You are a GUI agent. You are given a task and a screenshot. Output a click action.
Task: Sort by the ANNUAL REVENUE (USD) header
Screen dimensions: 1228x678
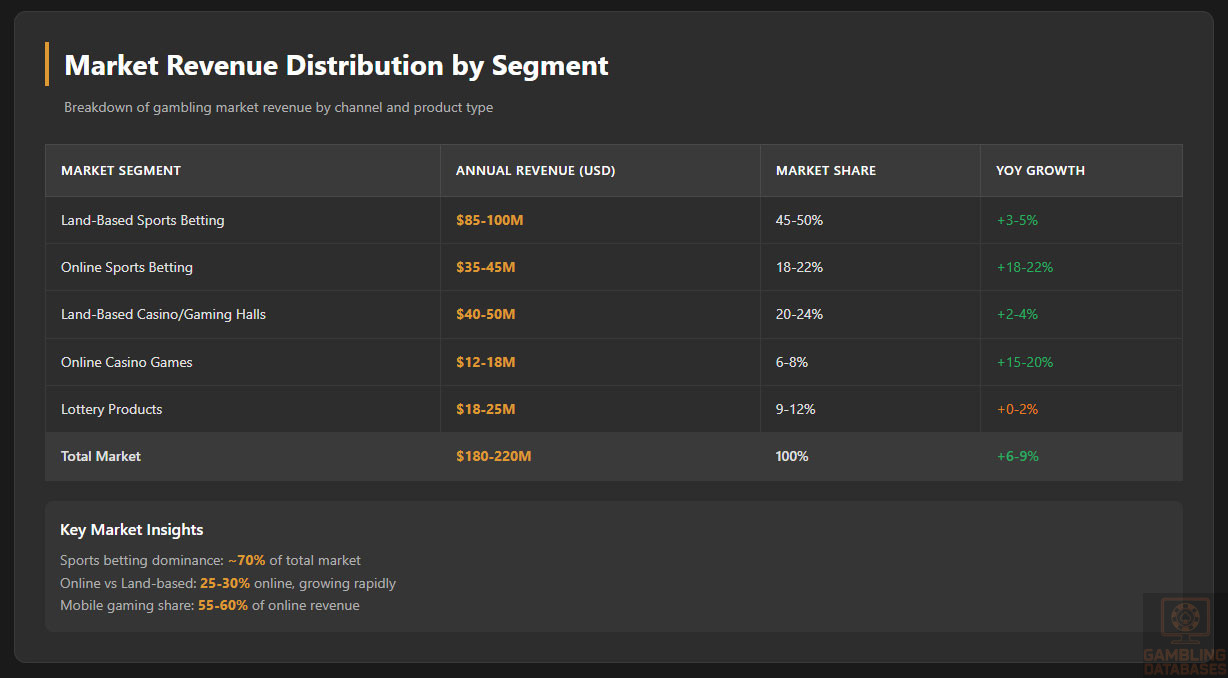click(x=535, y=170)
